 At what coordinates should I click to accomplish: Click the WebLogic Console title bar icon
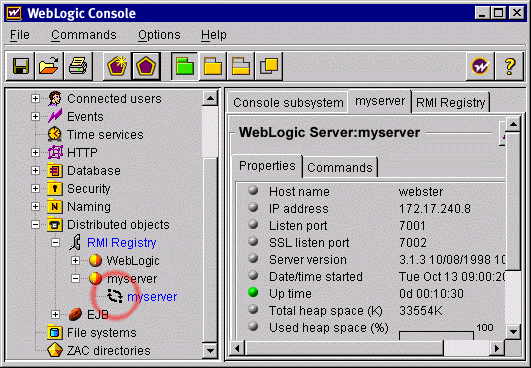pos(15,14)
